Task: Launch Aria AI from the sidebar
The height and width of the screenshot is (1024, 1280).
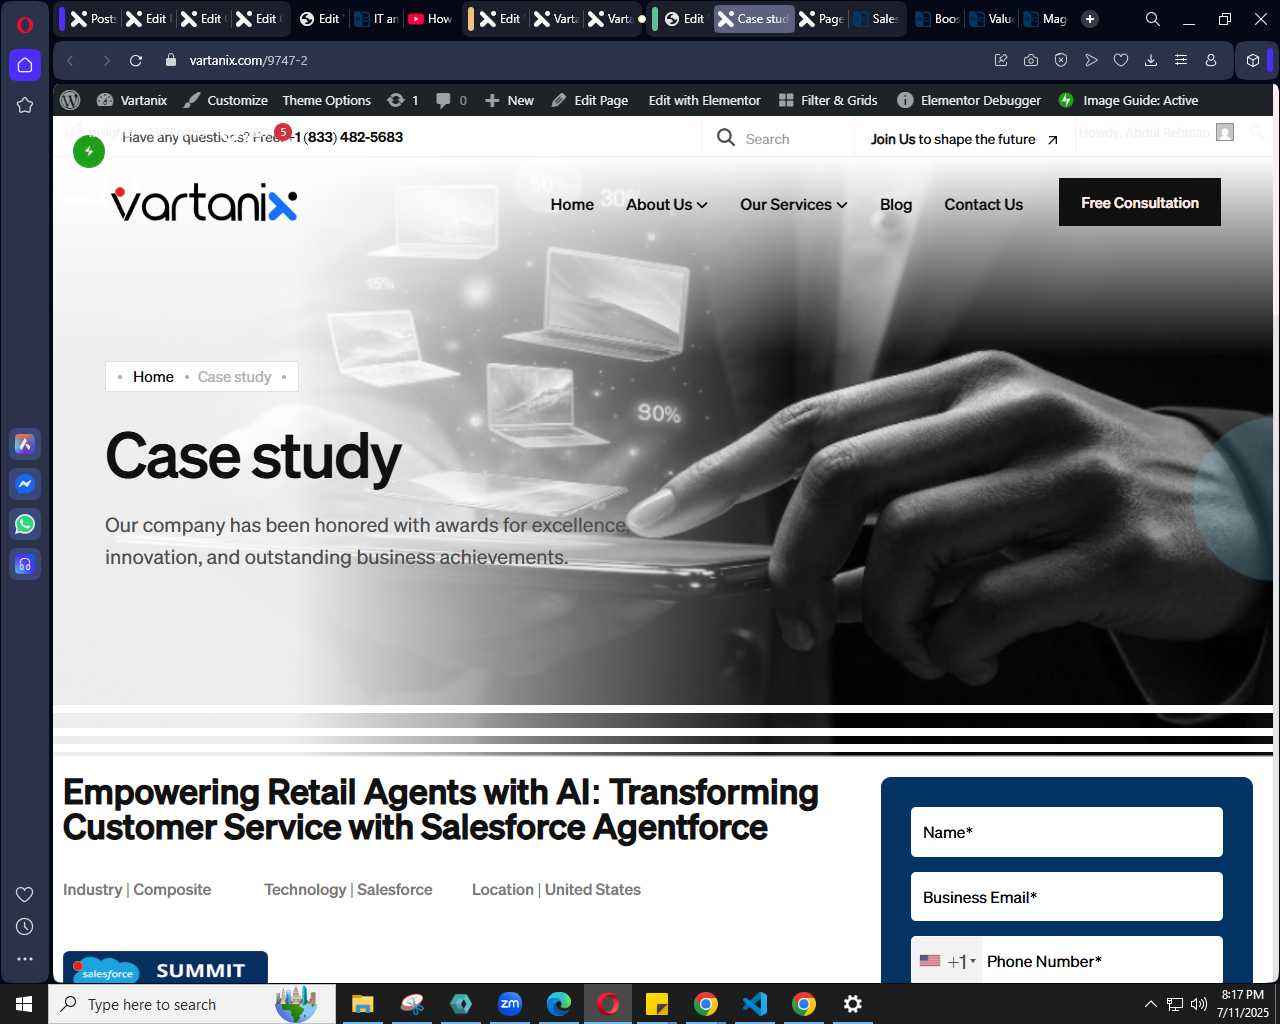Action: [x=25, y=444]
